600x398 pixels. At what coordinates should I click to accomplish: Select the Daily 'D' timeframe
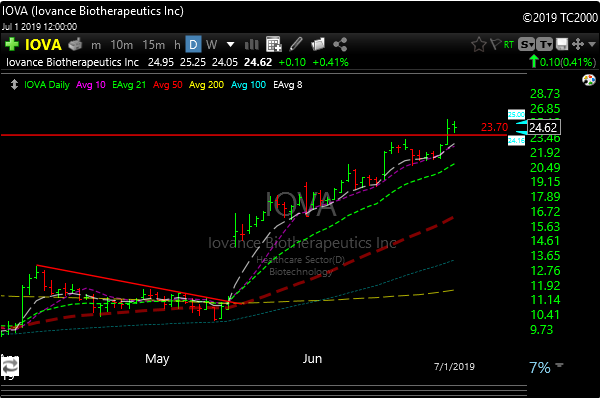193,44
